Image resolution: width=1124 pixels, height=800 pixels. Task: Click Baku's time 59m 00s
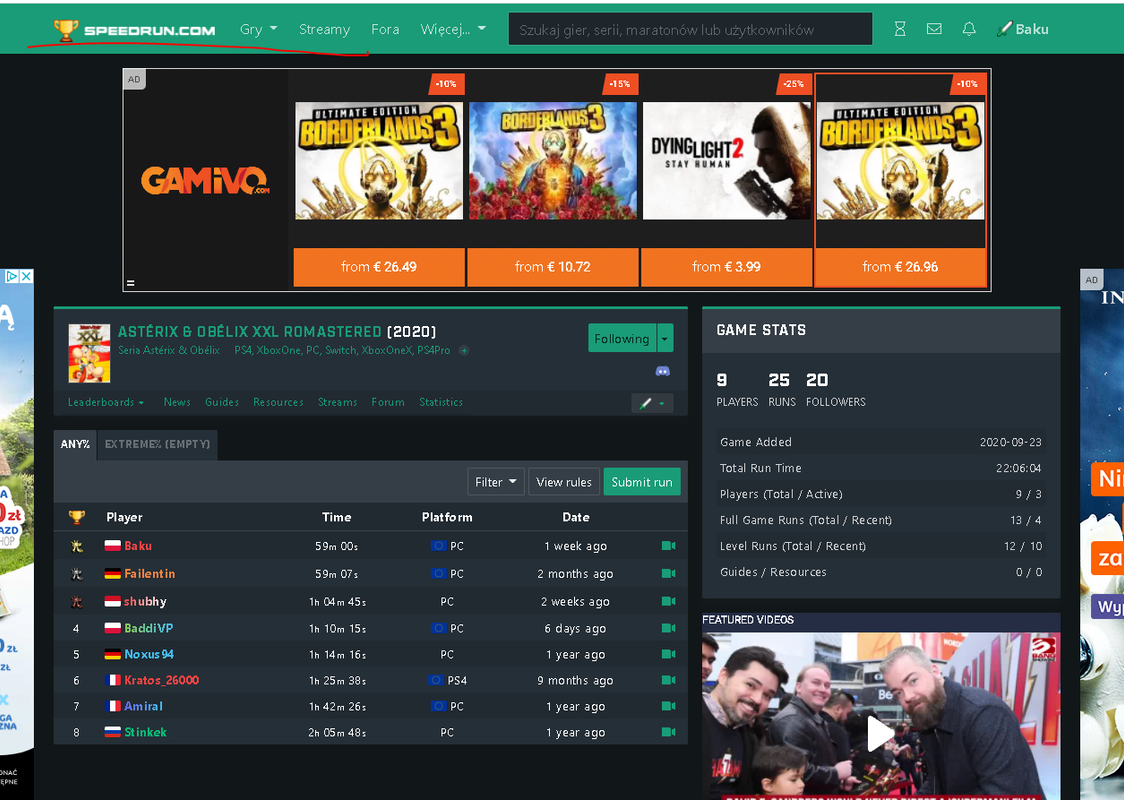(336, 546)
